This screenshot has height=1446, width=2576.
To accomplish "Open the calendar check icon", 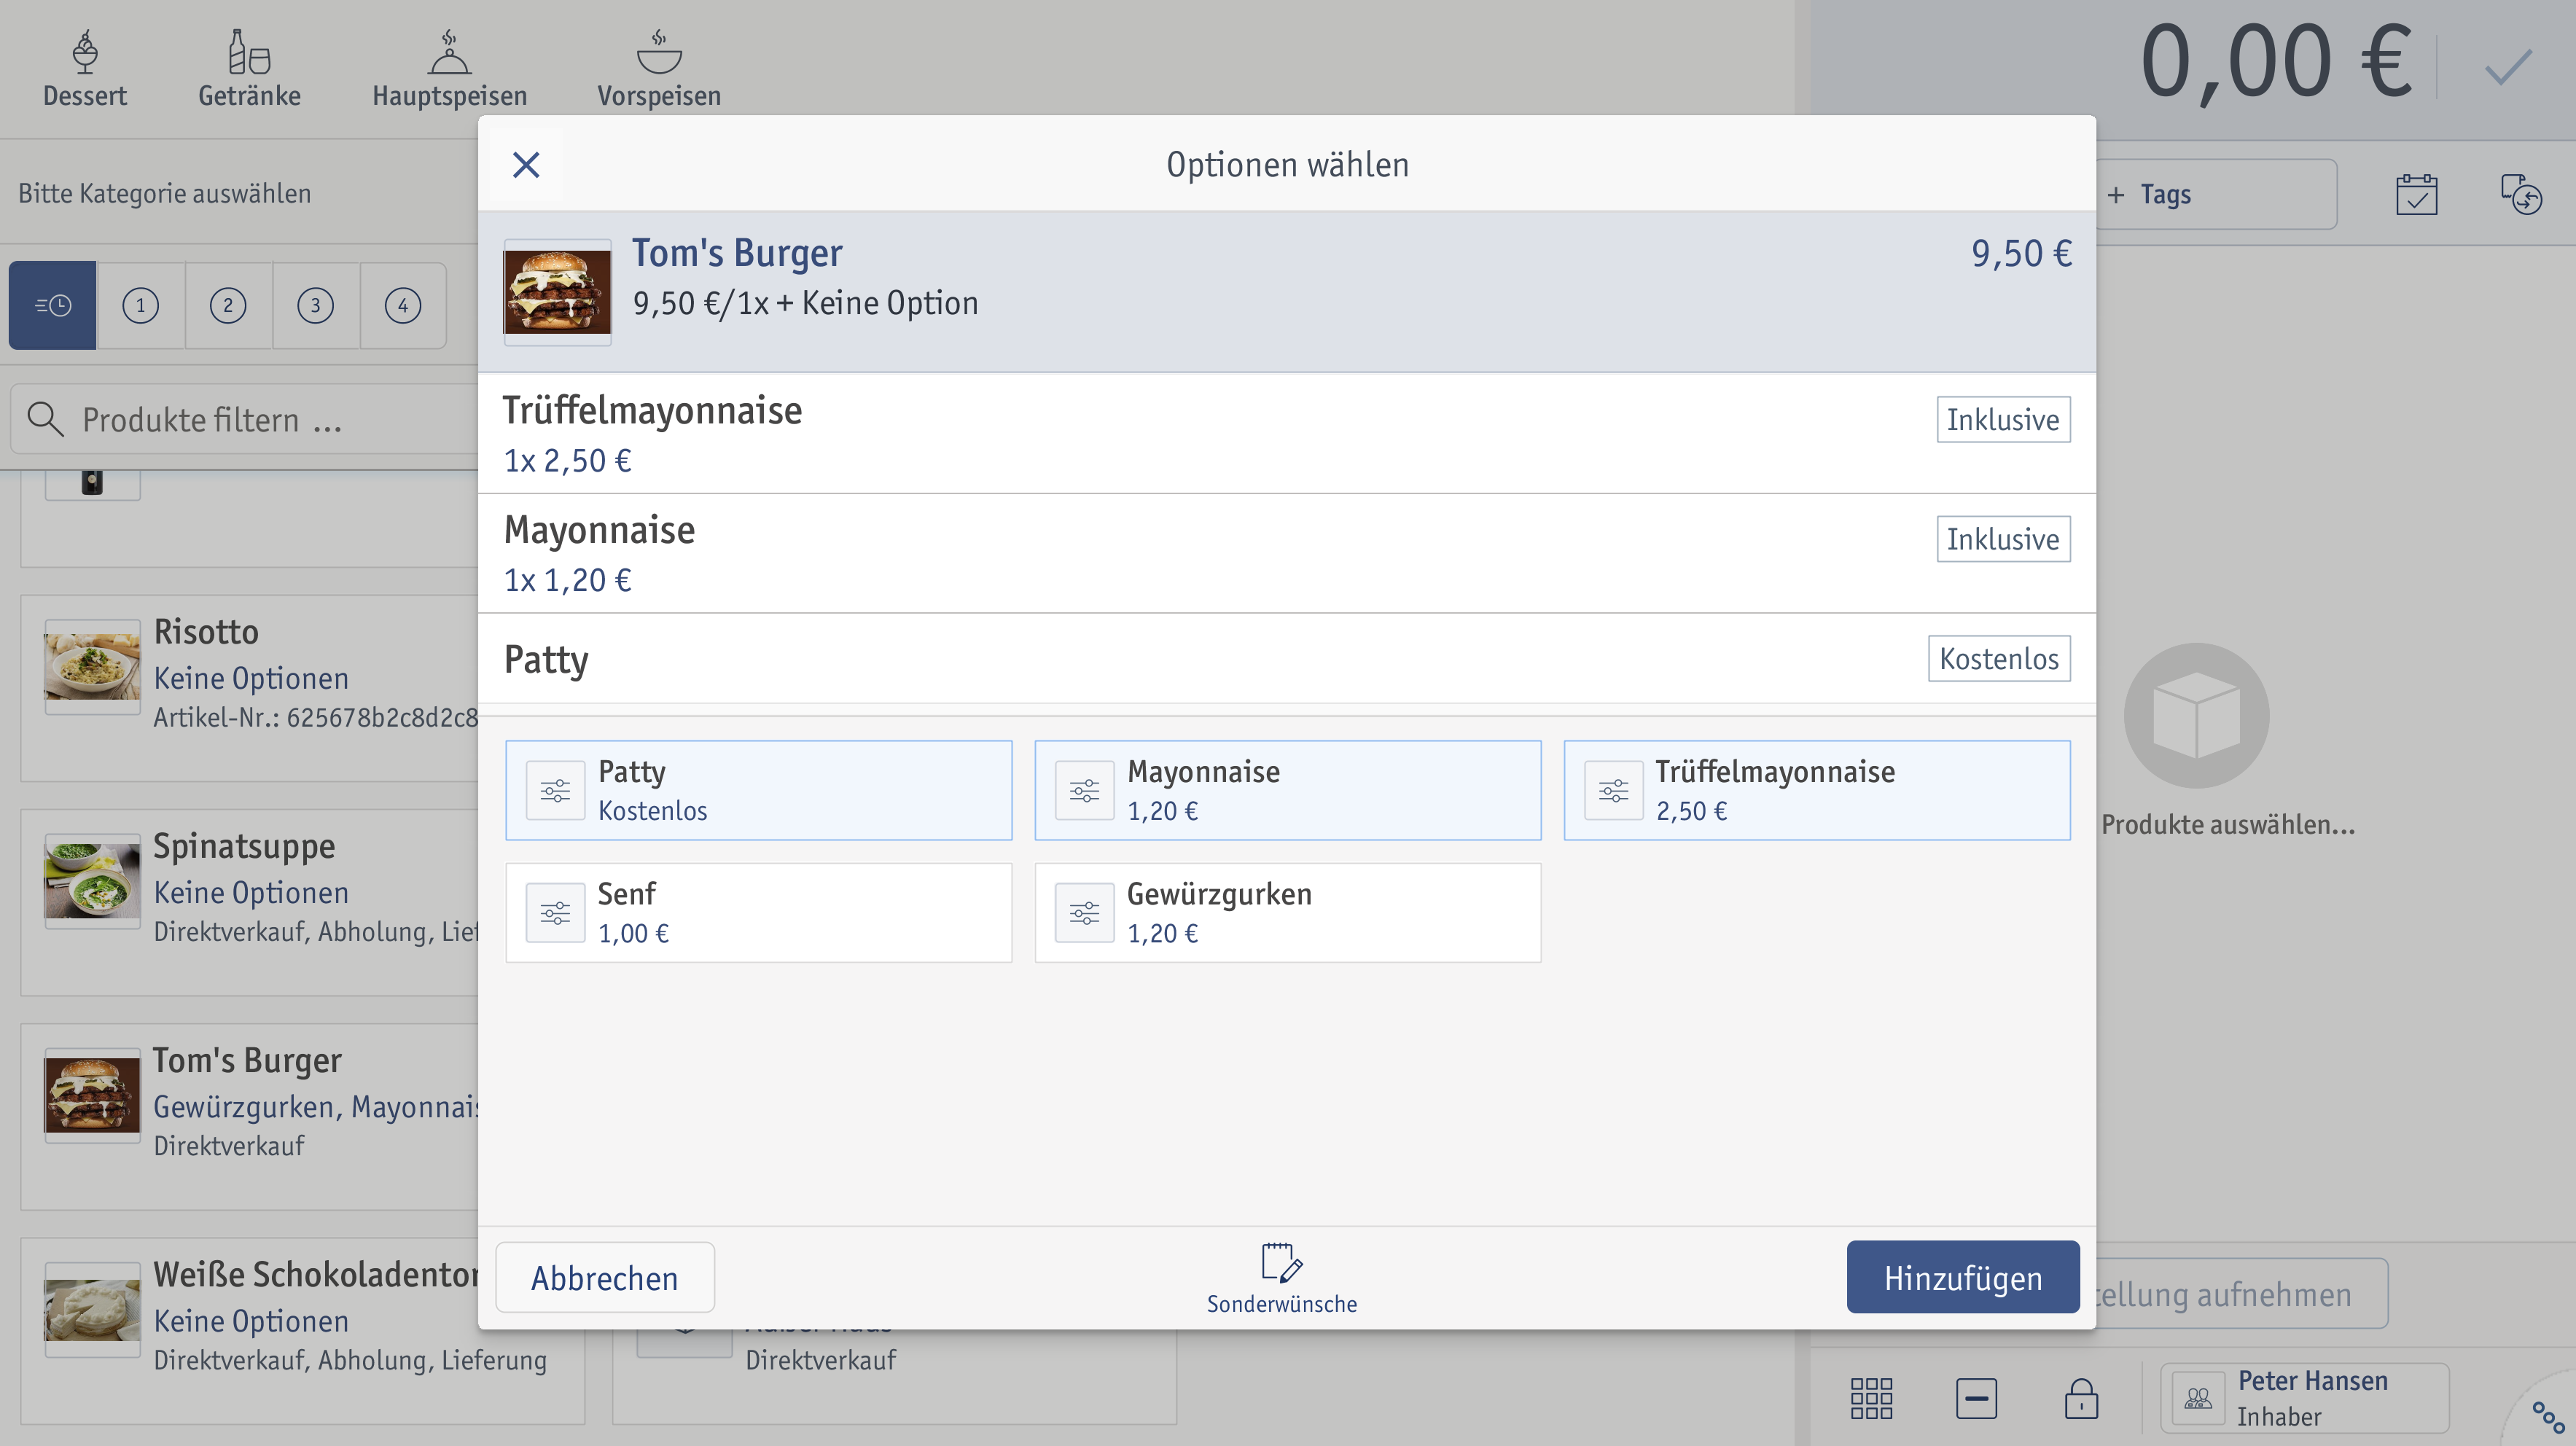I will tap(2417, 195).
